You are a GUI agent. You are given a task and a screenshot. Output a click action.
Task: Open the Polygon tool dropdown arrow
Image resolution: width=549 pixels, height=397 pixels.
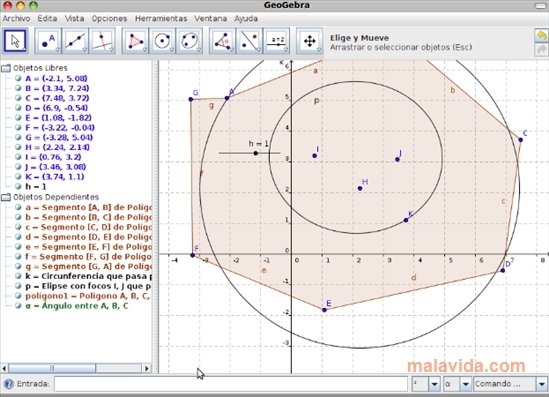(145, 50)
